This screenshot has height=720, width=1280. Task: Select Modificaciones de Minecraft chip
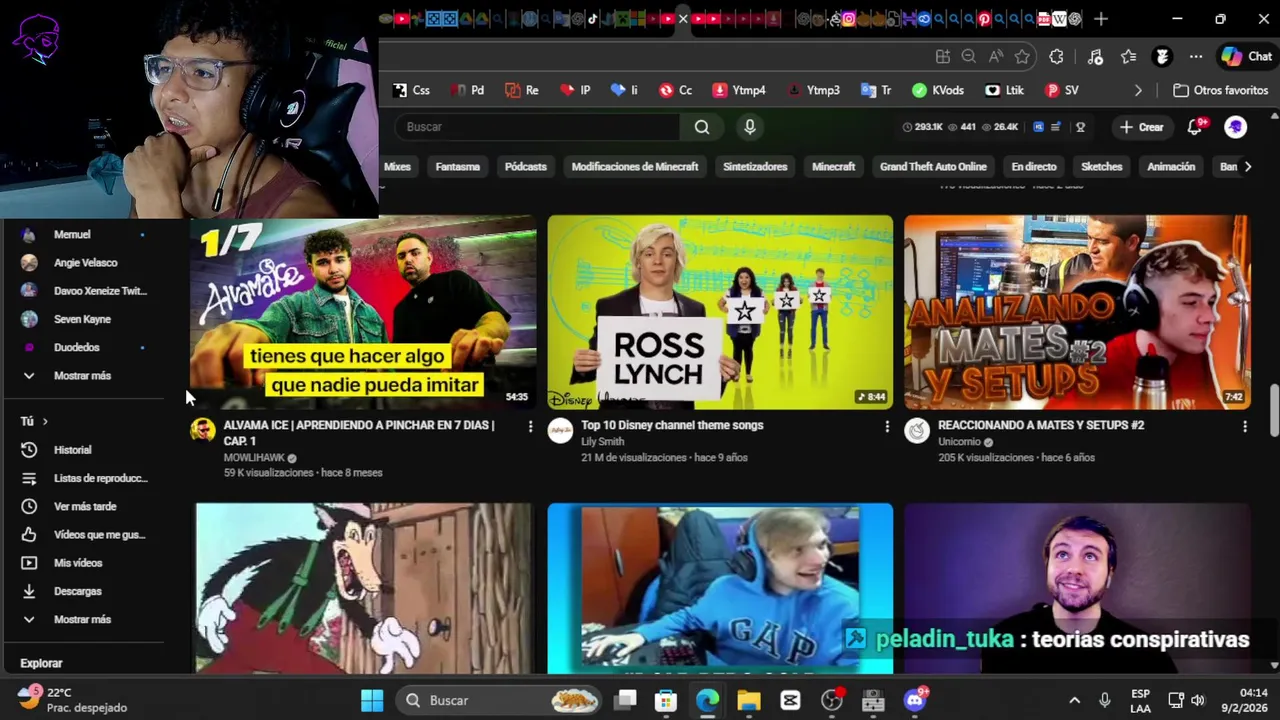[635, 167]
